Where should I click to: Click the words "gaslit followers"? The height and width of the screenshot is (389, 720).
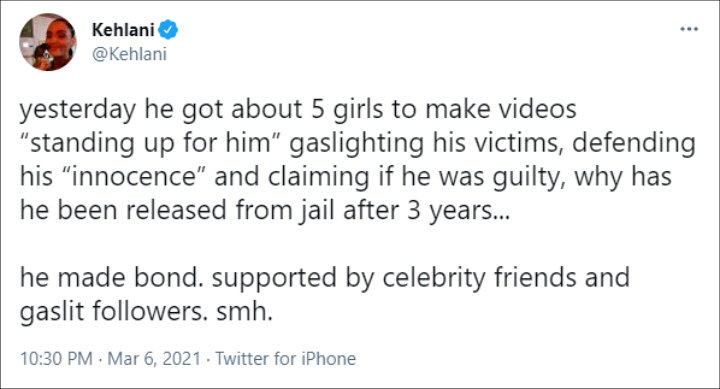tap(112, 312)
